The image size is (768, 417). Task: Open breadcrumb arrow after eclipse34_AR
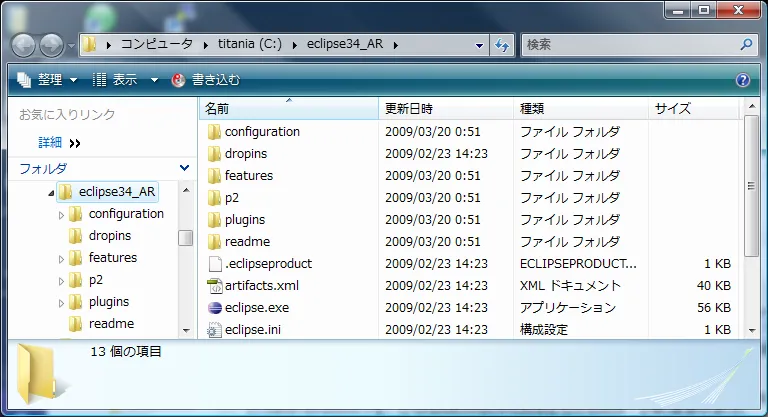pos(395,45)
